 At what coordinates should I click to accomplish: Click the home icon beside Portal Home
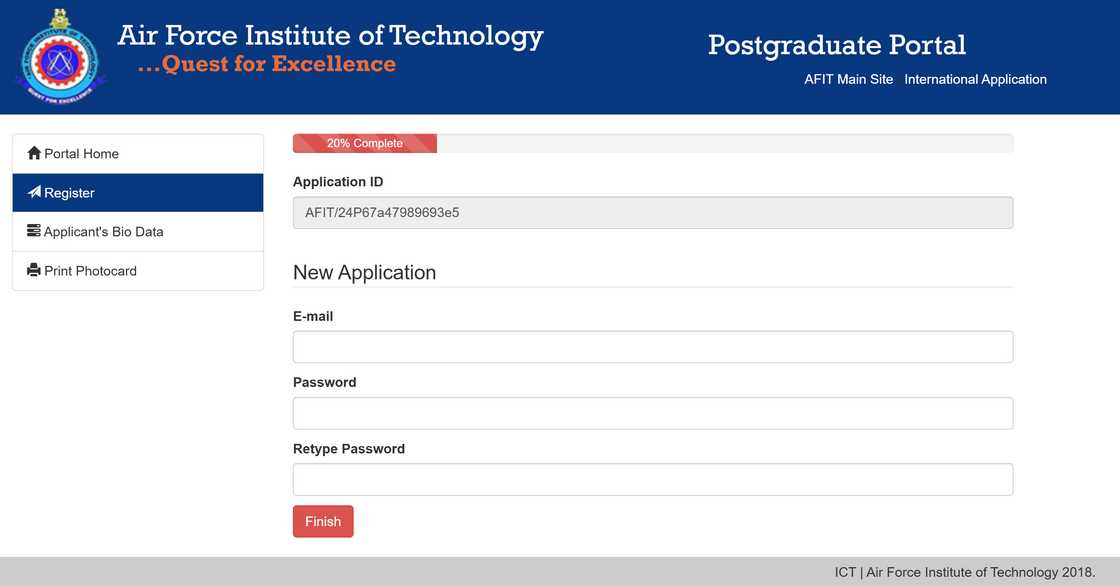tap(35, 153)
